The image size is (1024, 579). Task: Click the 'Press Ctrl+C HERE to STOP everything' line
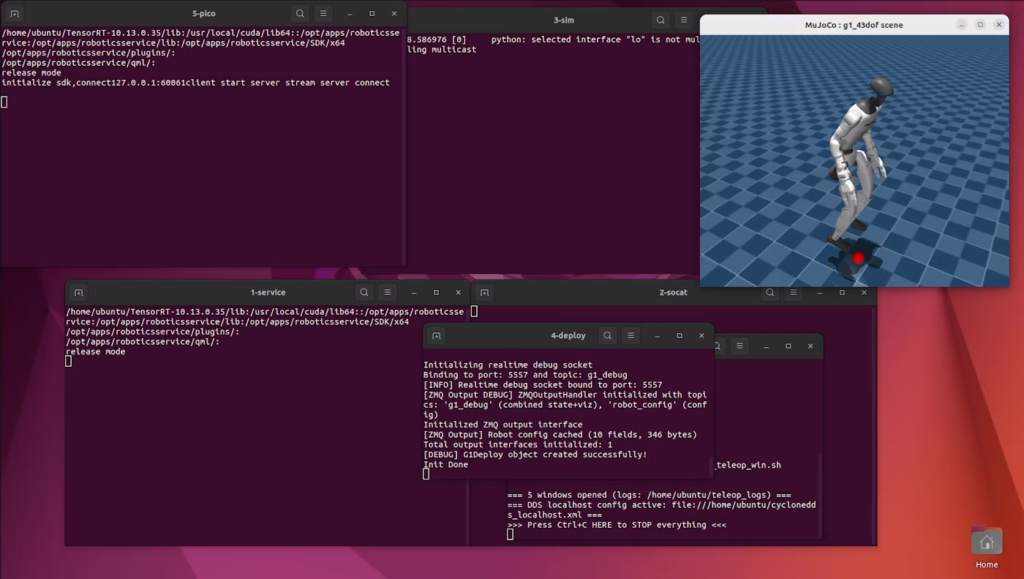click(616, 525)
